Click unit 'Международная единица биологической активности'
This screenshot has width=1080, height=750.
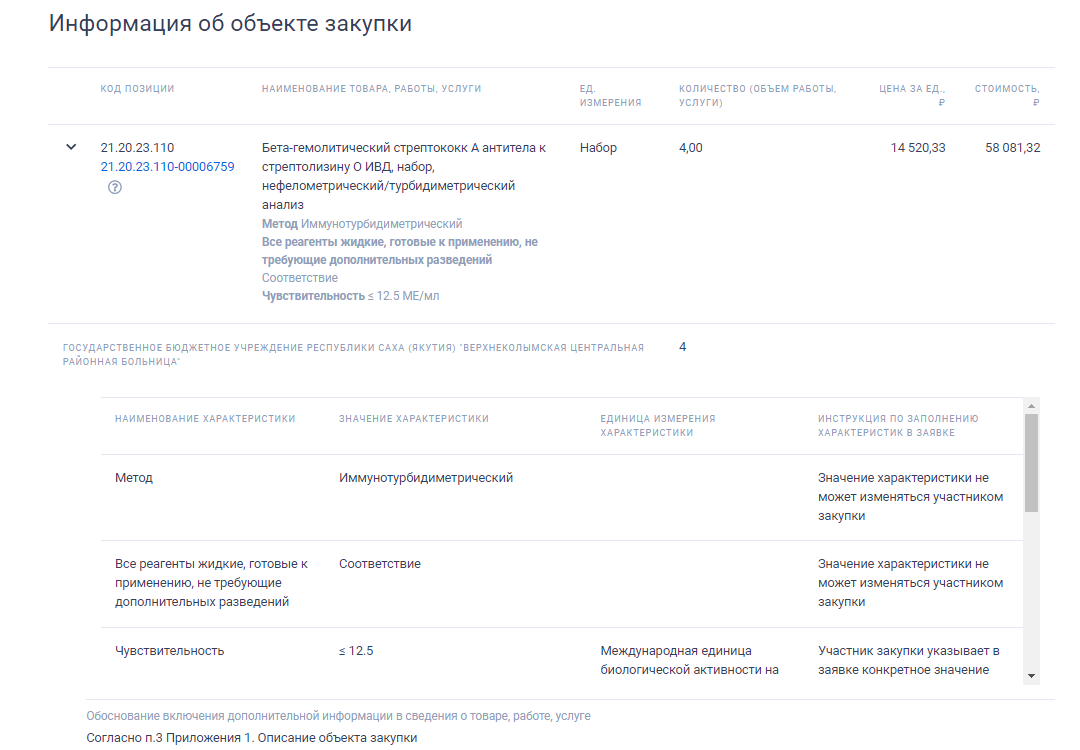(689, 660)
